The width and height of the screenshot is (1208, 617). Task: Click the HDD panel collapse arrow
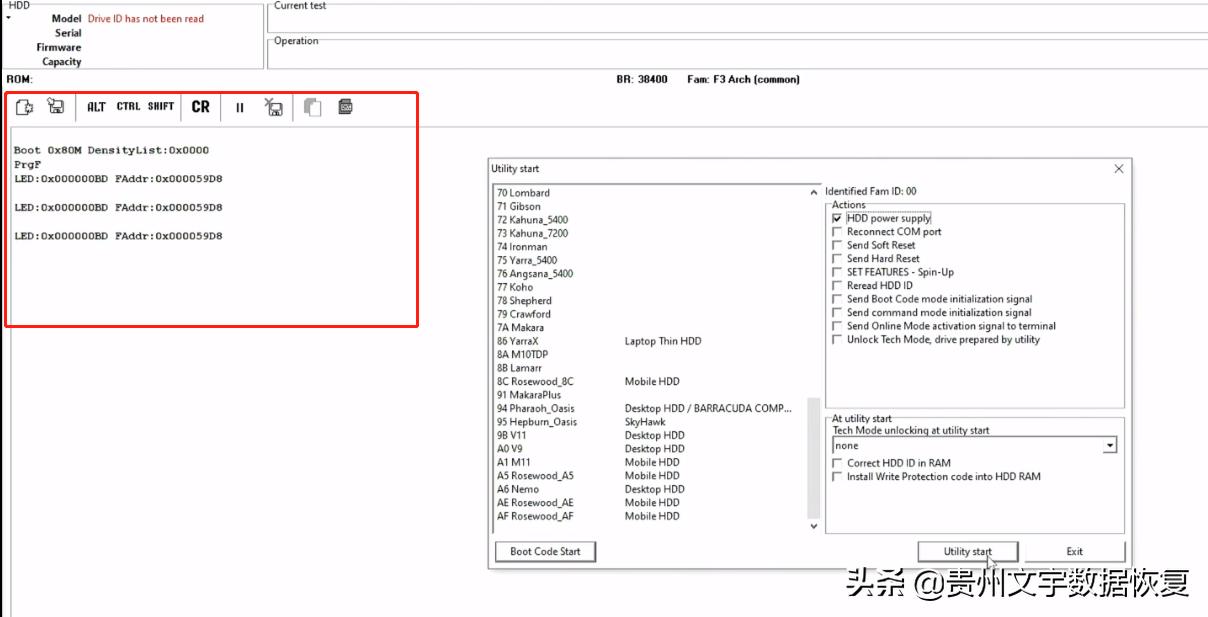click(x=8, y=18)
